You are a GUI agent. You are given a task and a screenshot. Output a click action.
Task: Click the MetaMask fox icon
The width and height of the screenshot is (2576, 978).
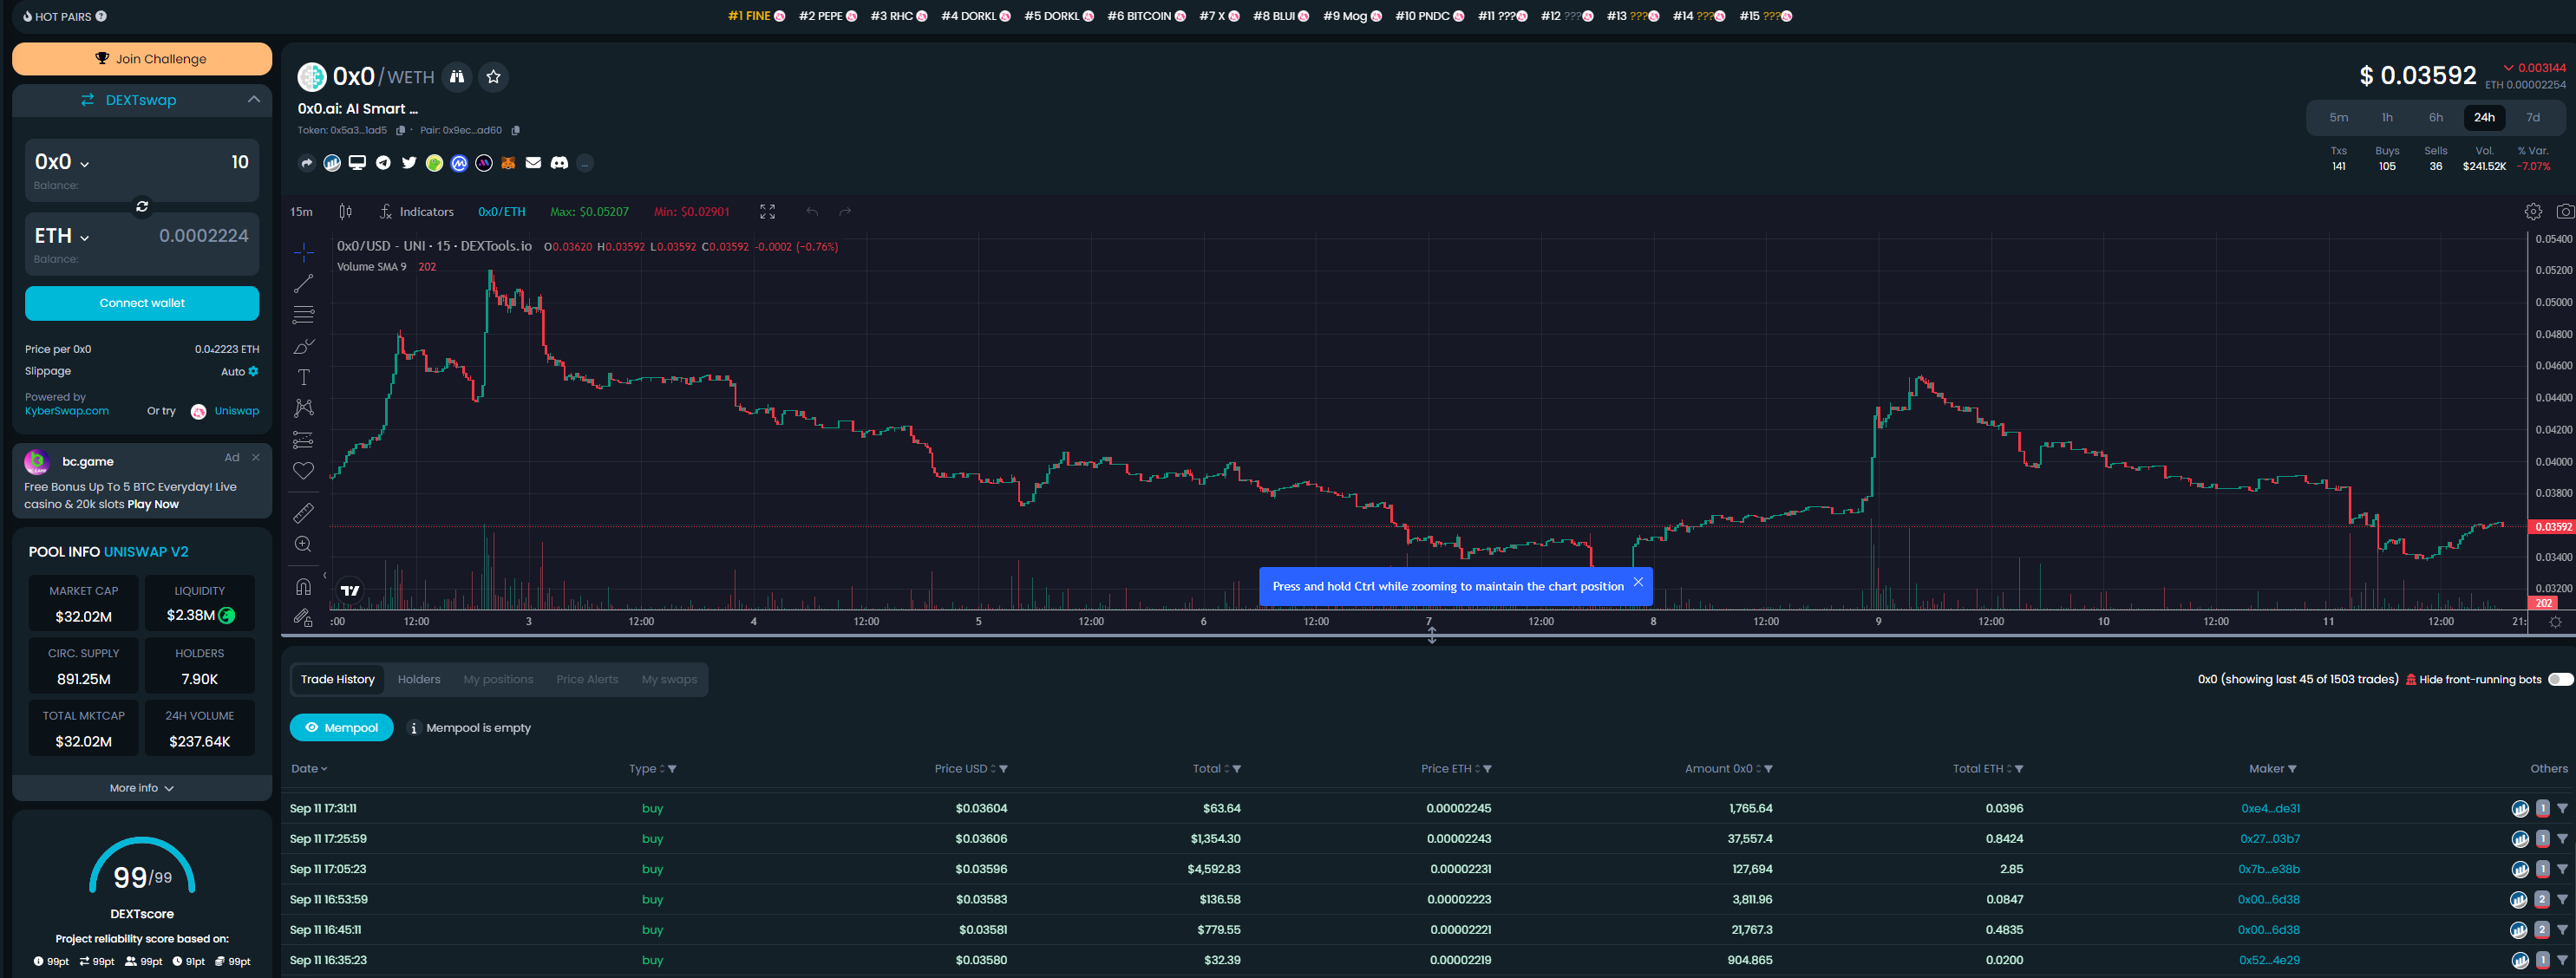click(x=508, y=163)
